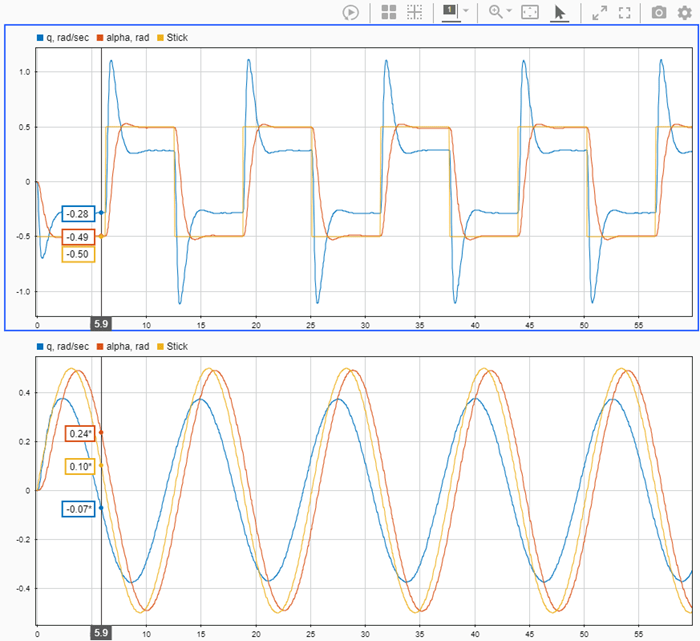Click yellow Stick swatch in top plot legend
The height and width of the screenshot is (641, 700).
coord(160,38)
